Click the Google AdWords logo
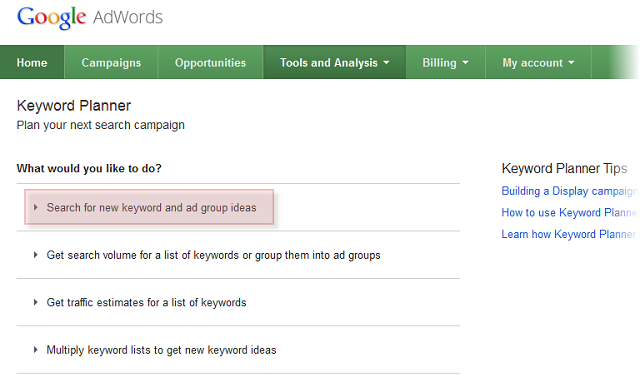Screen dimensions: 640x392 [x=90, y=18]
